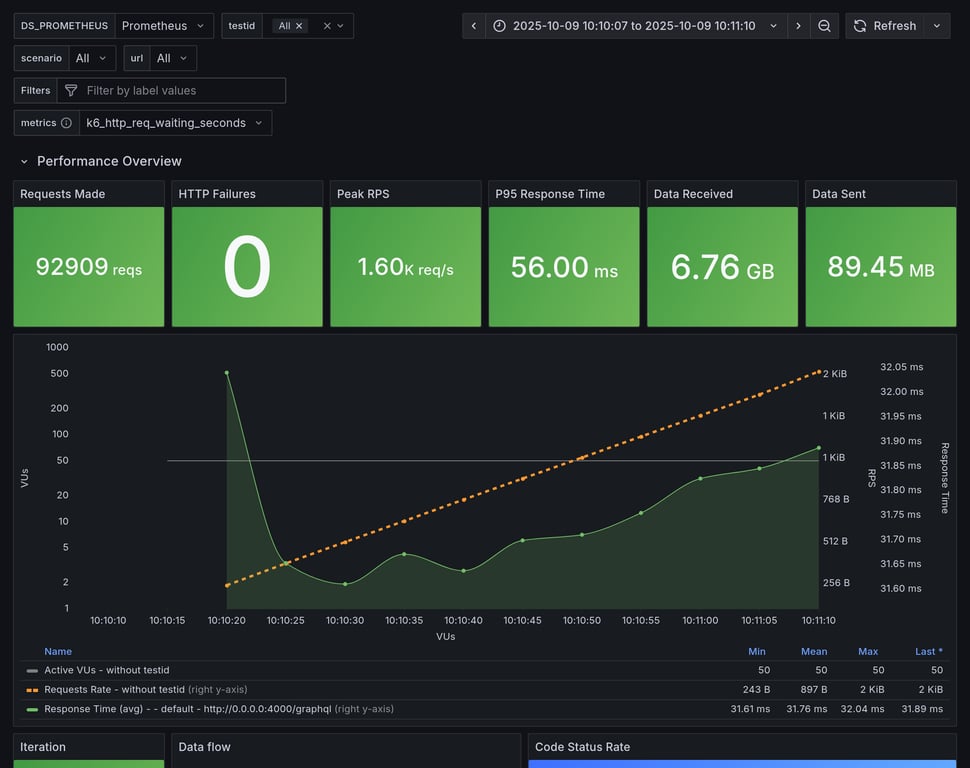Viewport: 970px width, 768px height.
Task: Click the Code Status Rate panel title
Action: 582,747
